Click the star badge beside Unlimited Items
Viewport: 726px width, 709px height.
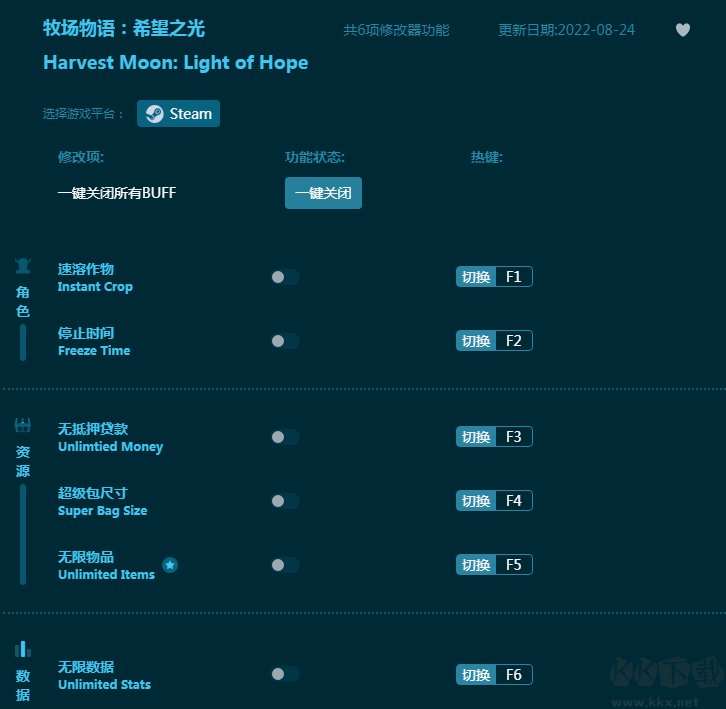(170, 565)
